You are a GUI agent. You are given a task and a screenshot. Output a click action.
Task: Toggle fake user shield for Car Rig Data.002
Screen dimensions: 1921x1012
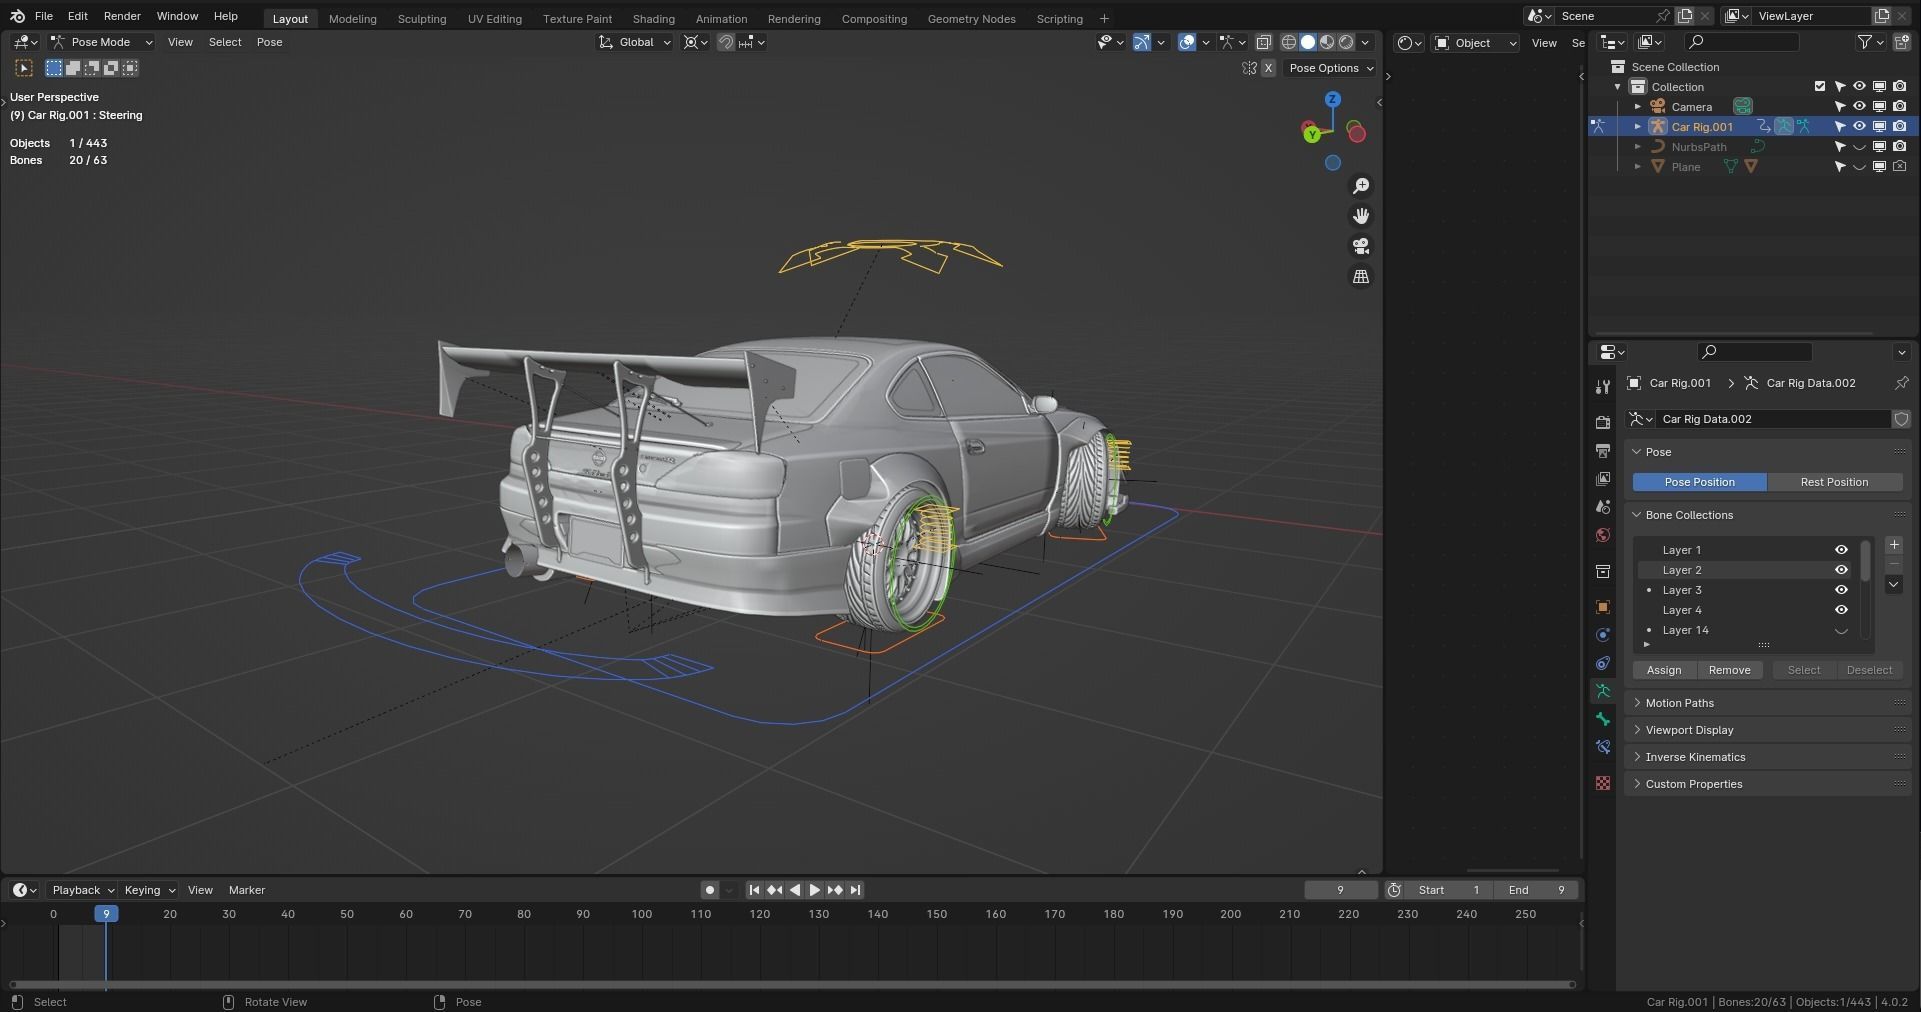click(1901, 419)
